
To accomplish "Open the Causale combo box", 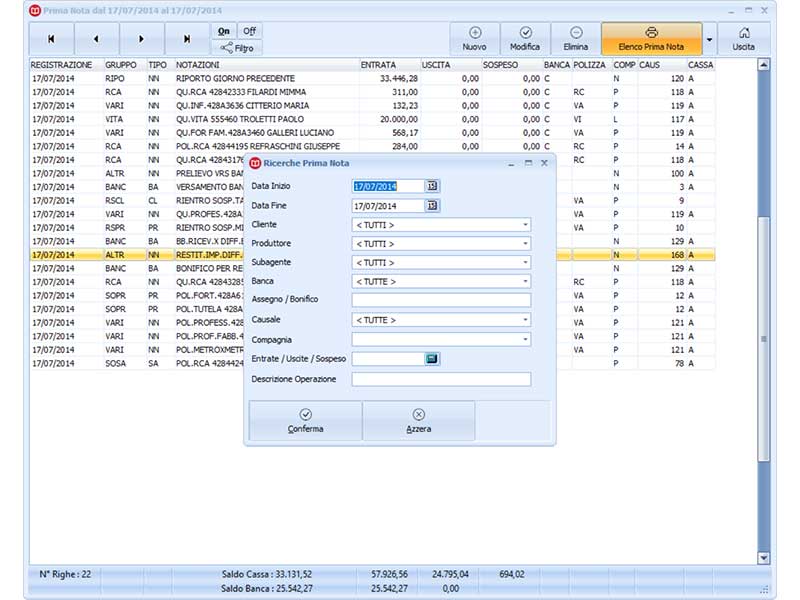I will (525, 320).
